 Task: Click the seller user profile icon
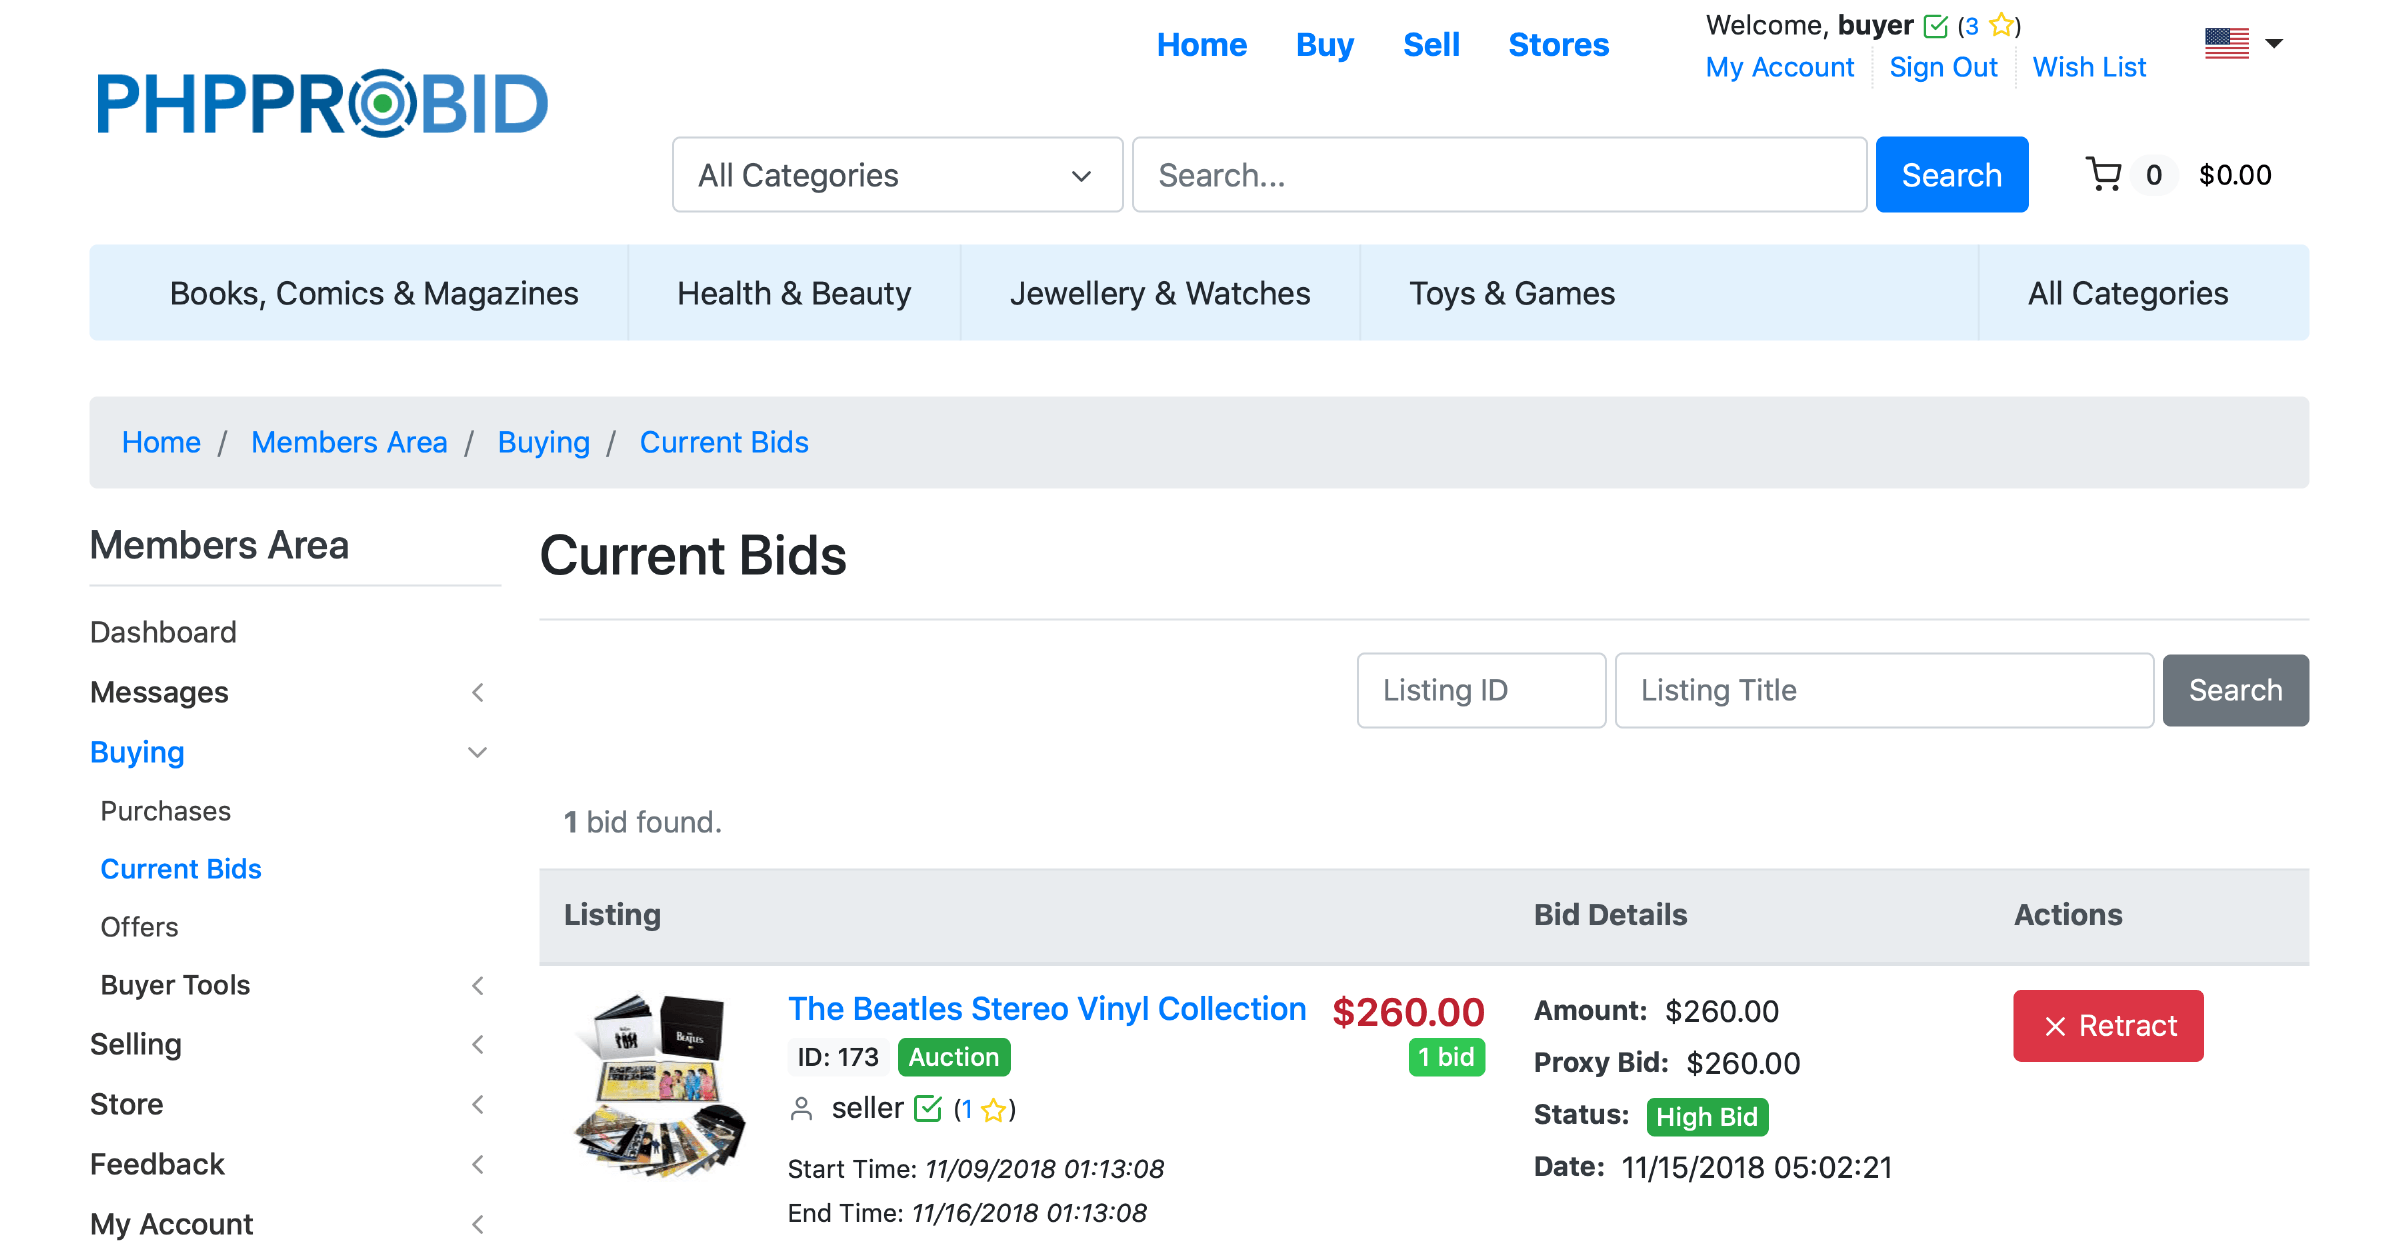point(801,1109)
